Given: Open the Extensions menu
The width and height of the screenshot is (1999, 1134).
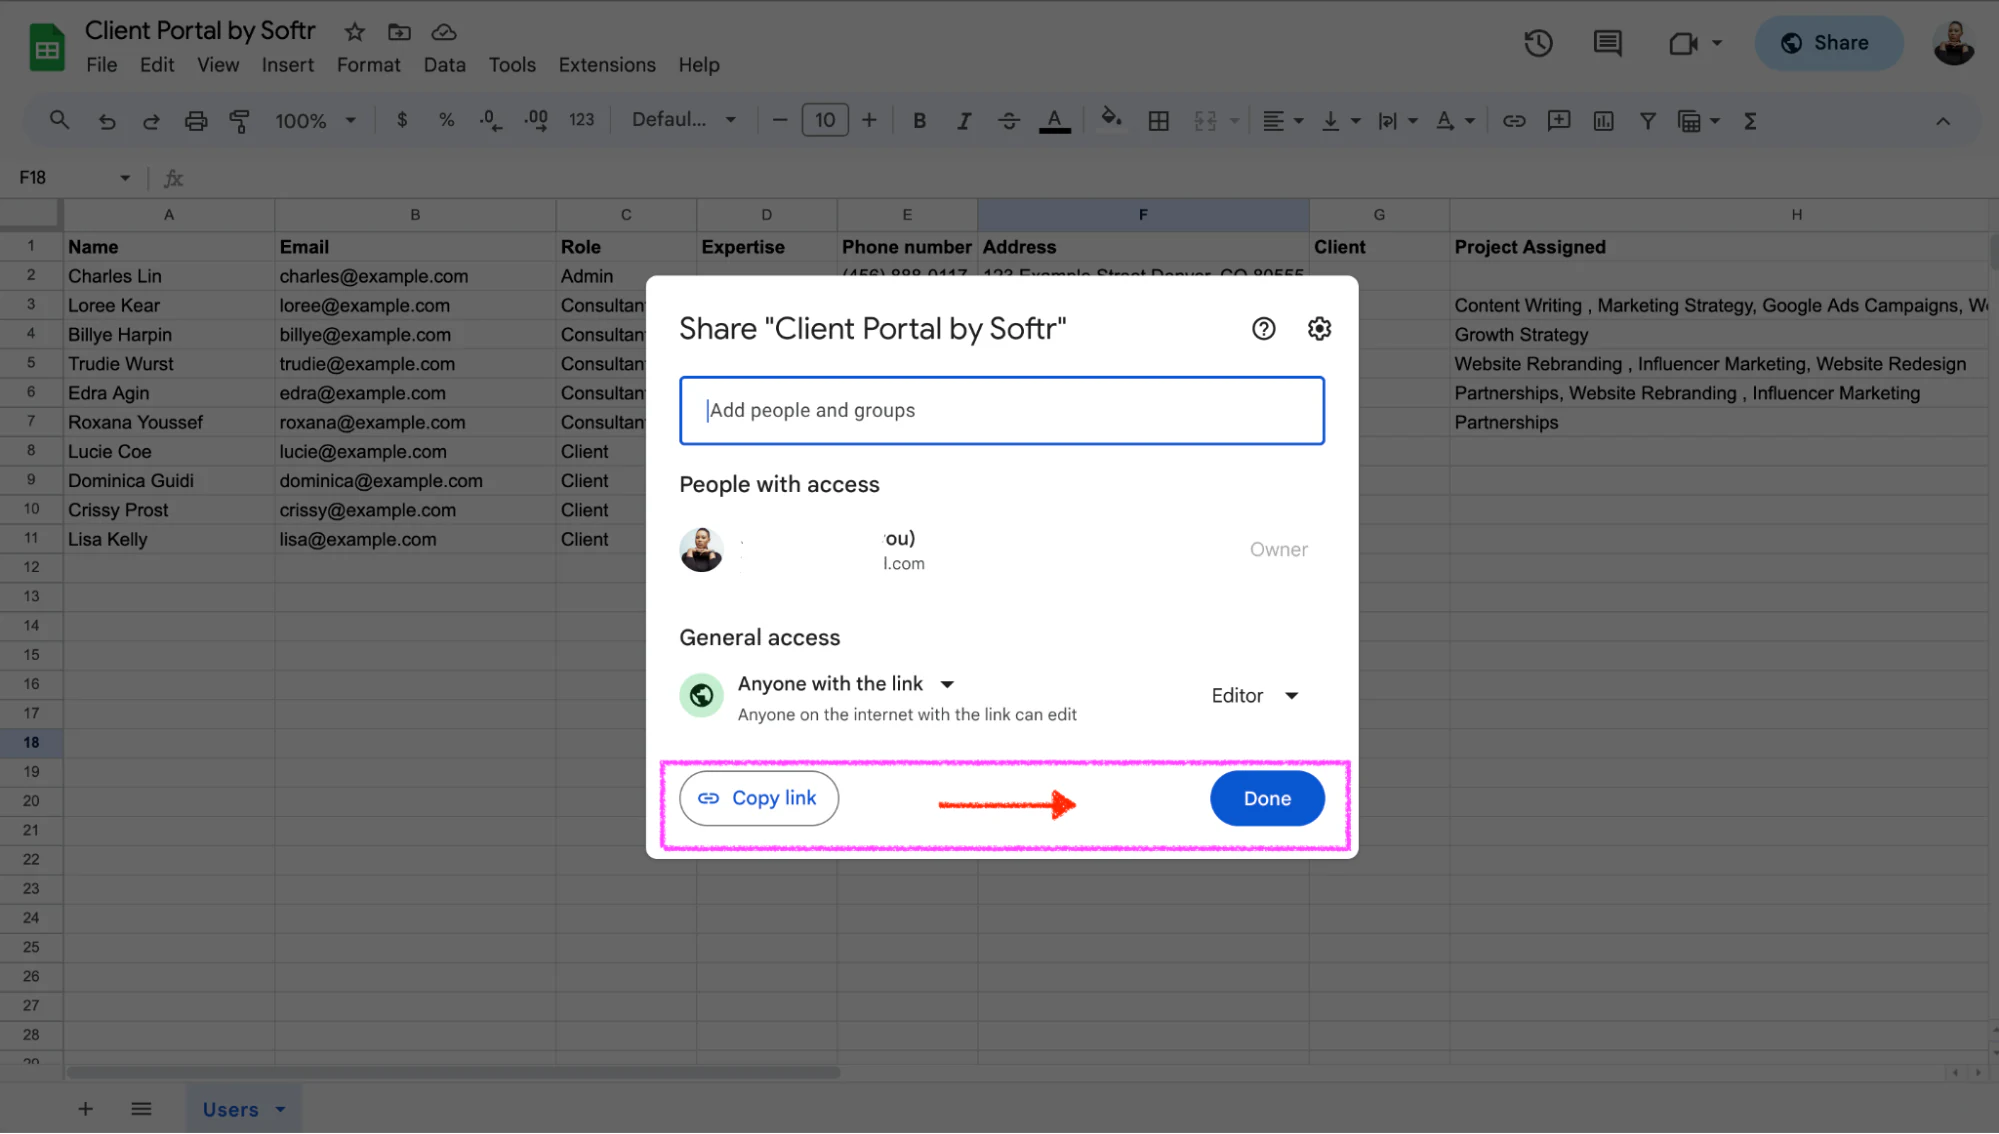Looking at the screenshot, I should point(607,65).
